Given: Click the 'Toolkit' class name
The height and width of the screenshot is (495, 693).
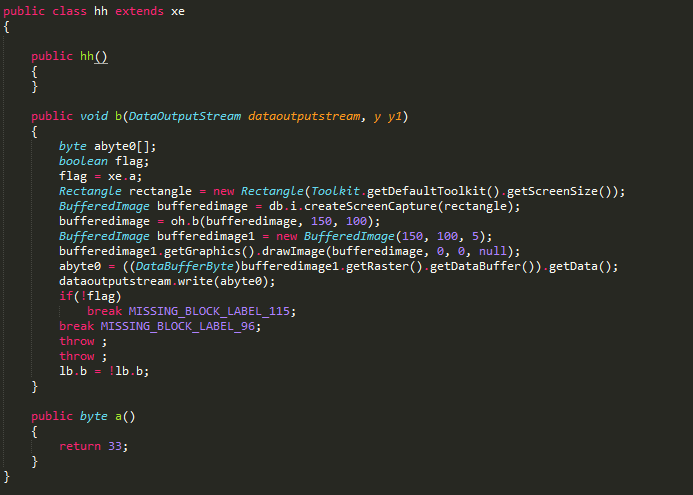Looking at the screenshot, I should [335, 191].
